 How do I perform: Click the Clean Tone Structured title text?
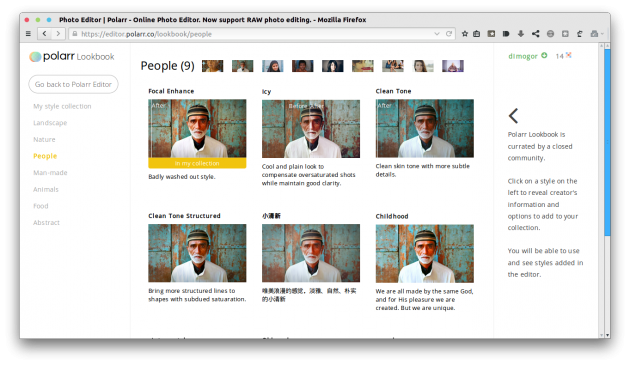point(184,216)
